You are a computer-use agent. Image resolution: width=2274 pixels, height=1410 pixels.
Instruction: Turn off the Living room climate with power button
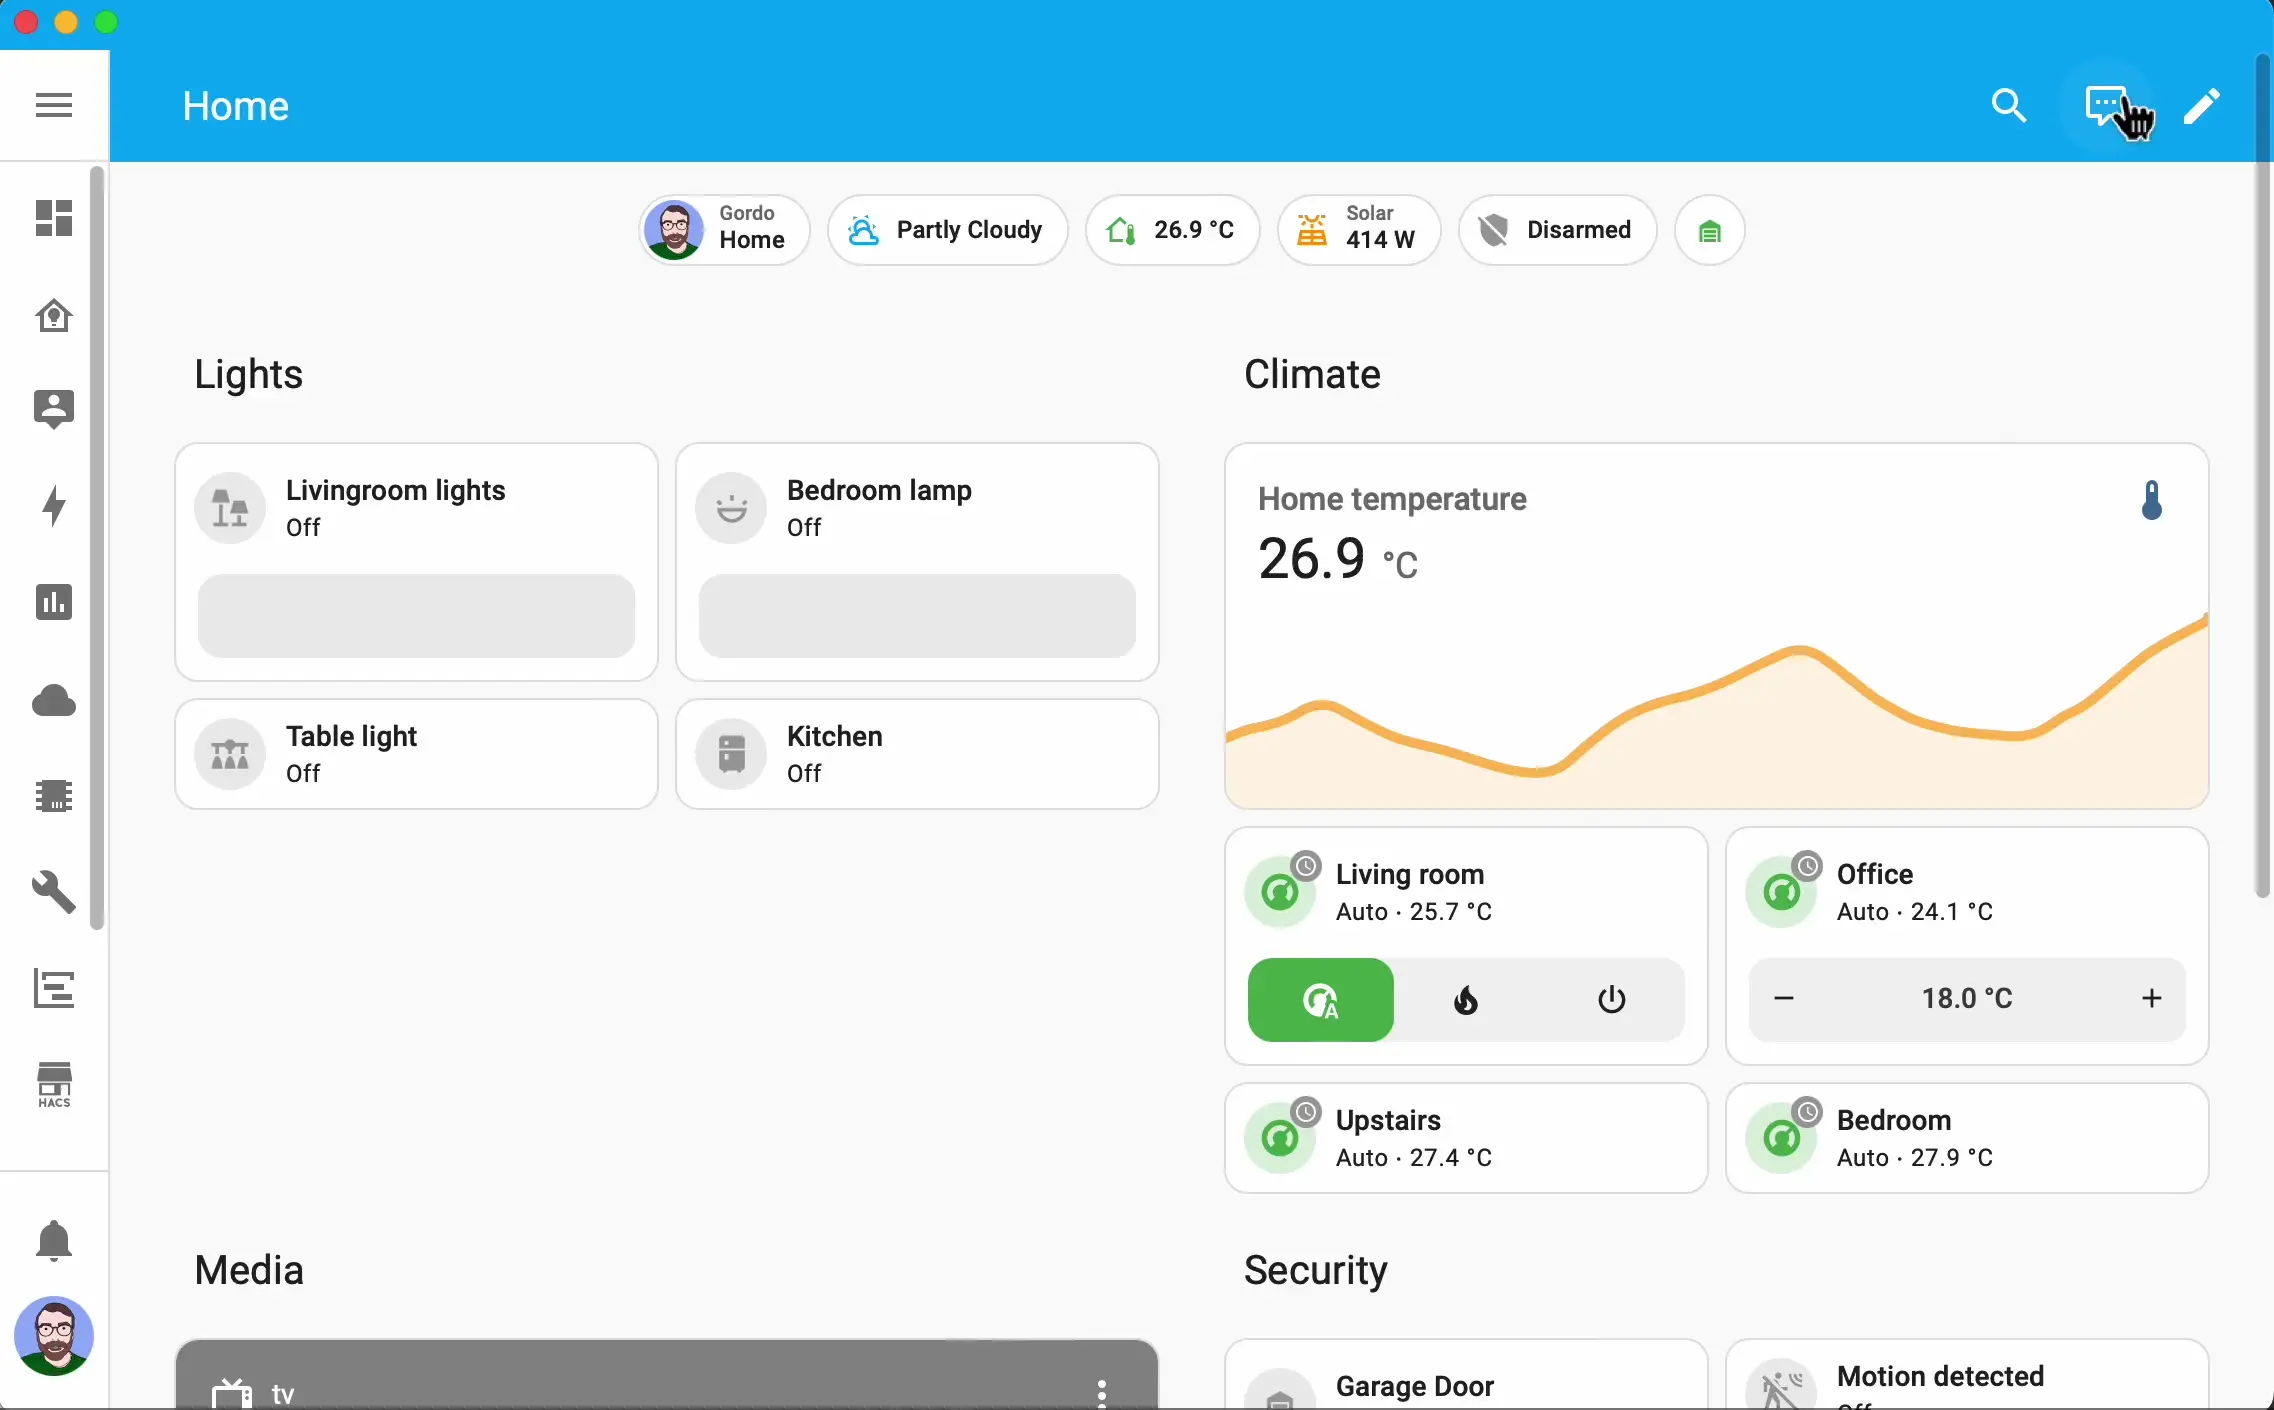coord(1611,1001)
